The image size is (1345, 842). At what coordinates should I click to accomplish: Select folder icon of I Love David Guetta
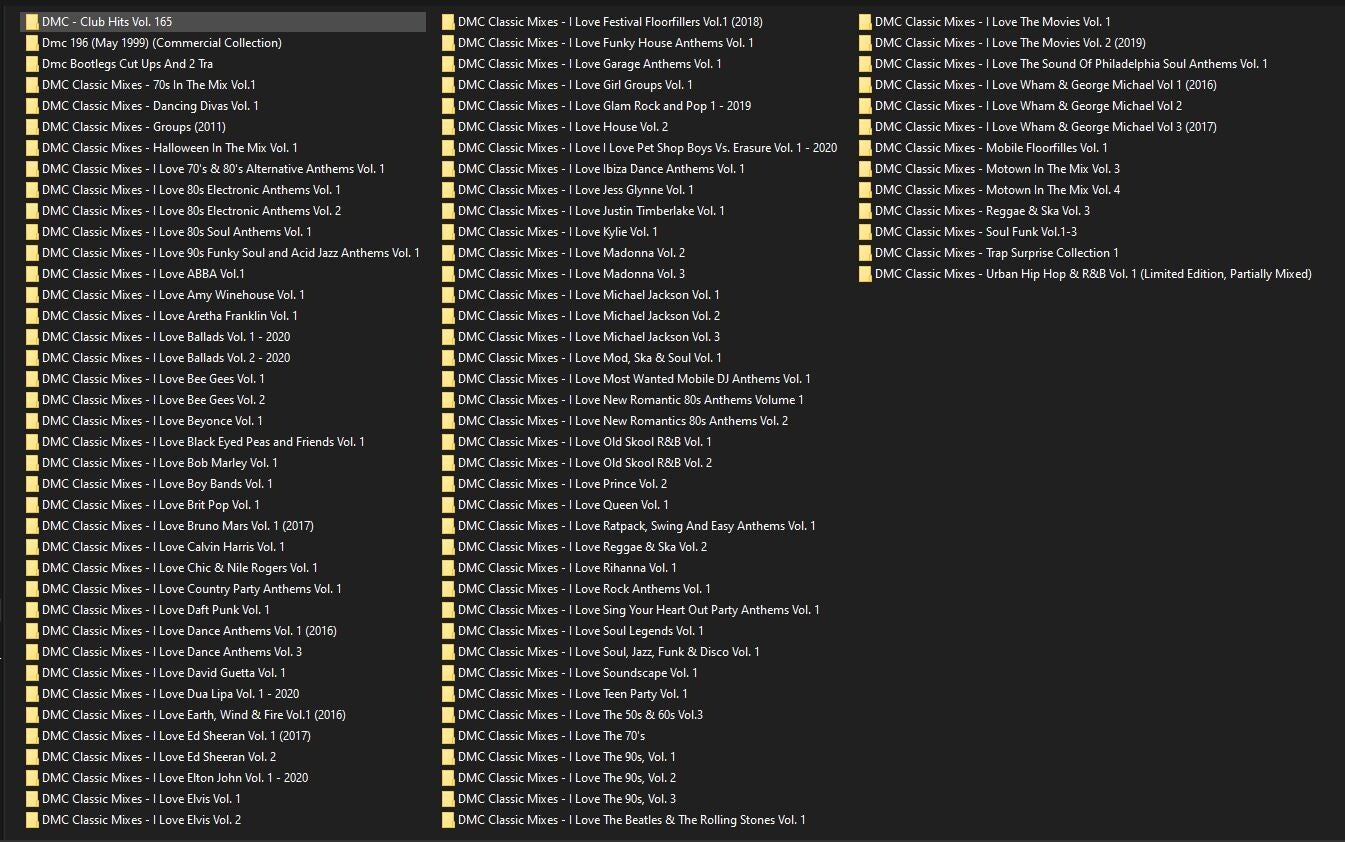[32, 673]
